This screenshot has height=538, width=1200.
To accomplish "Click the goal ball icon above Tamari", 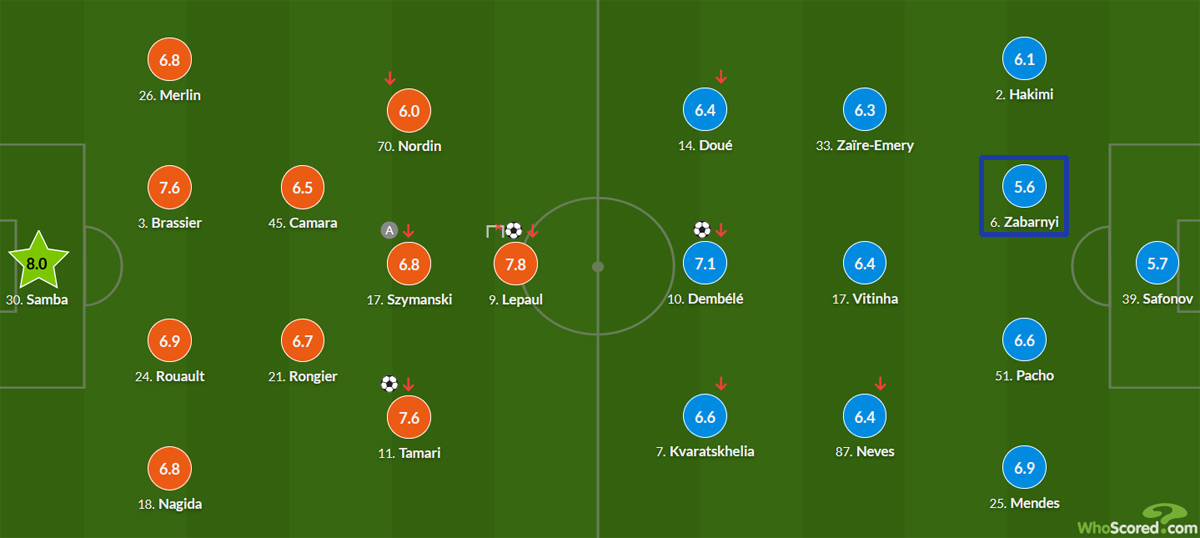I will (x=389, y=383).
